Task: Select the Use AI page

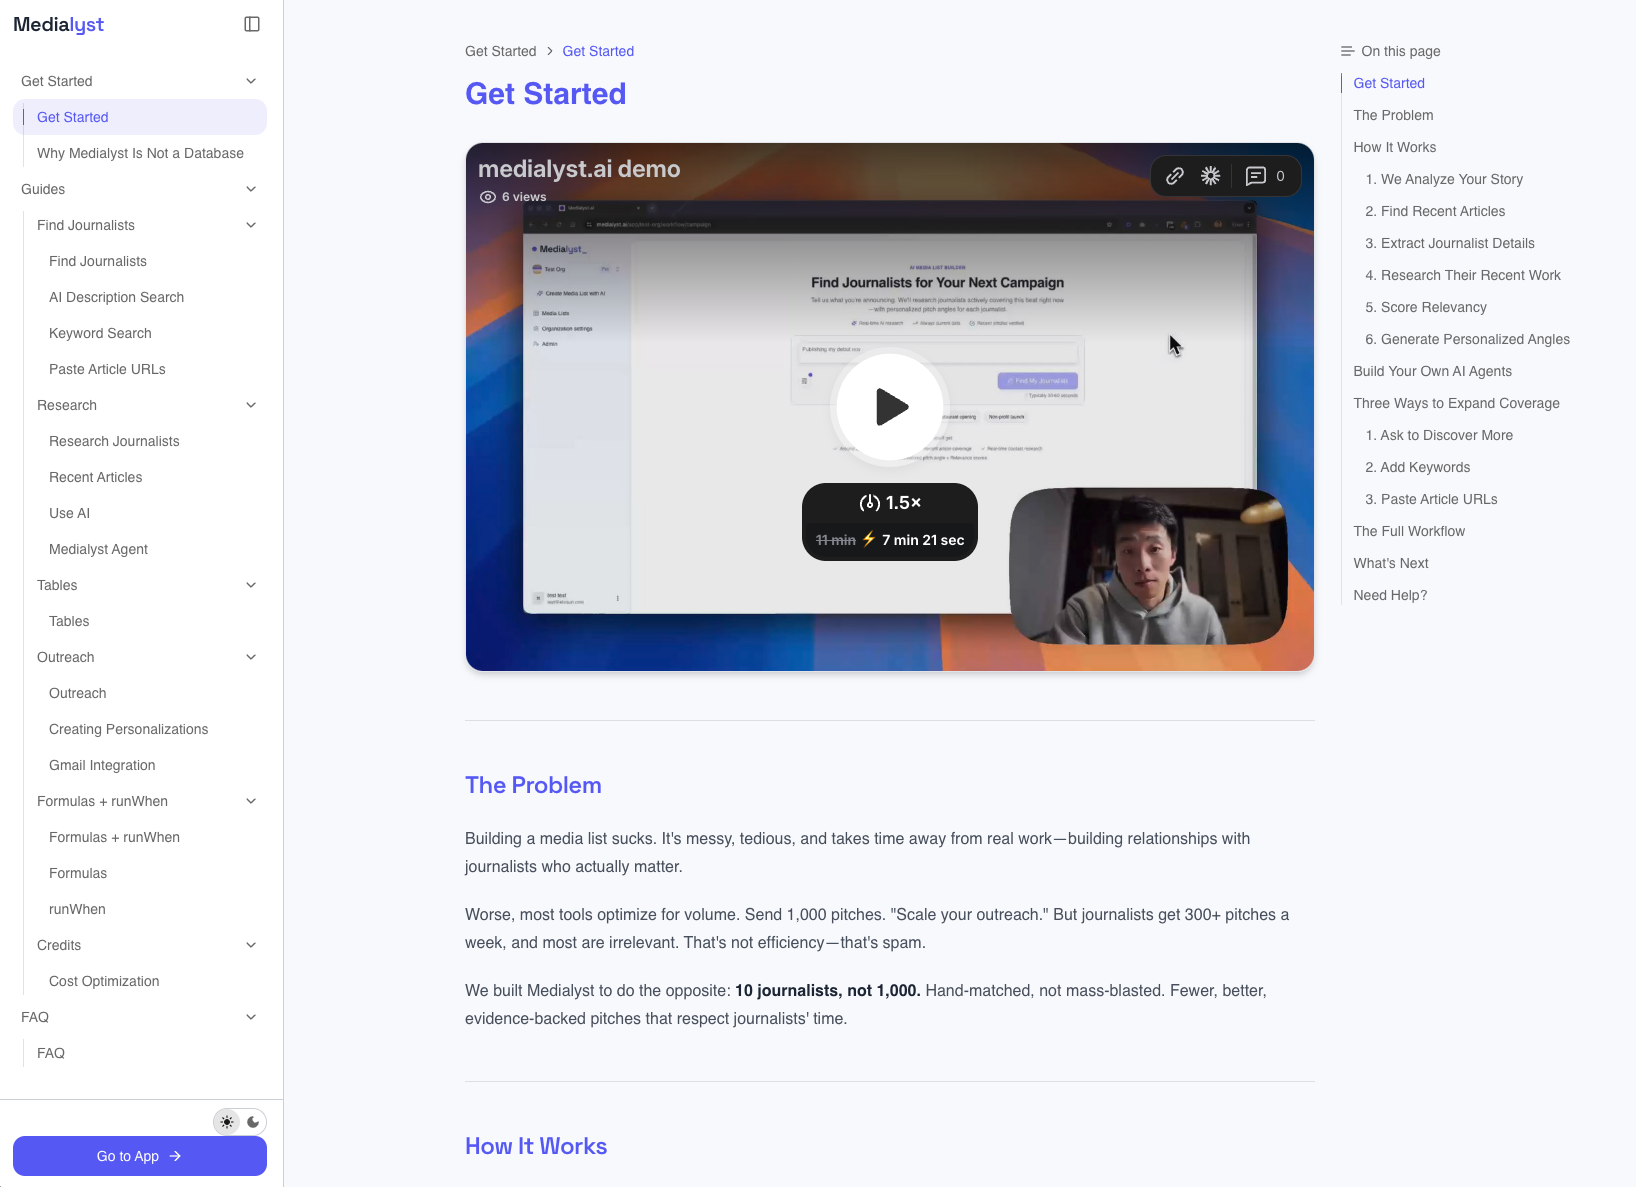Action: pyautogui.click(x=69, y=513)
